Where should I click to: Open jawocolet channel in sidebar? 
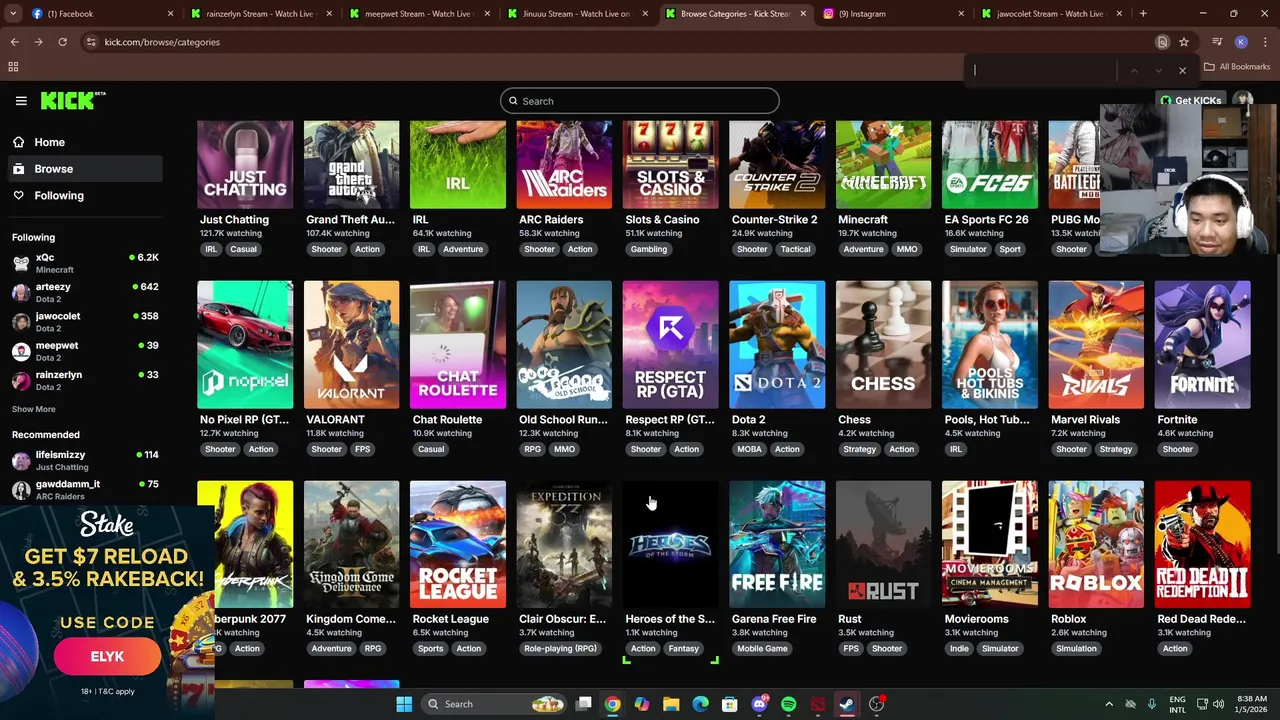coord(85,322)
